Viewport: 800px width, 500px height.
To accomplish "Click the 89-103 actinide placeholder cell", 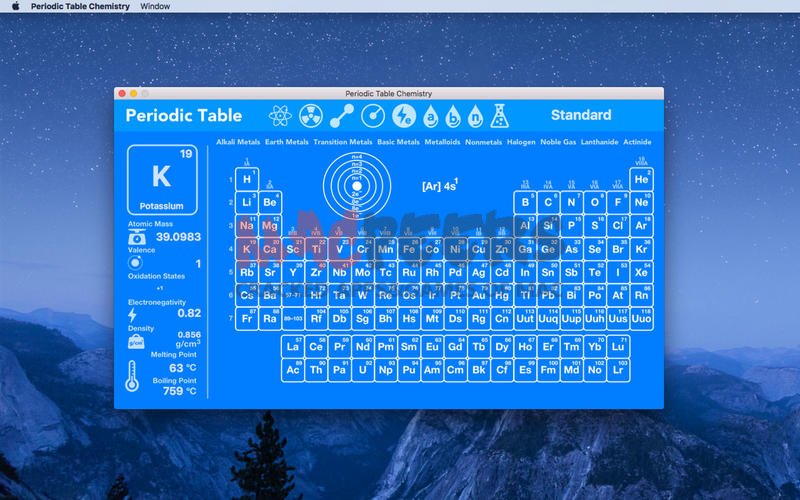I will (293, 318).
